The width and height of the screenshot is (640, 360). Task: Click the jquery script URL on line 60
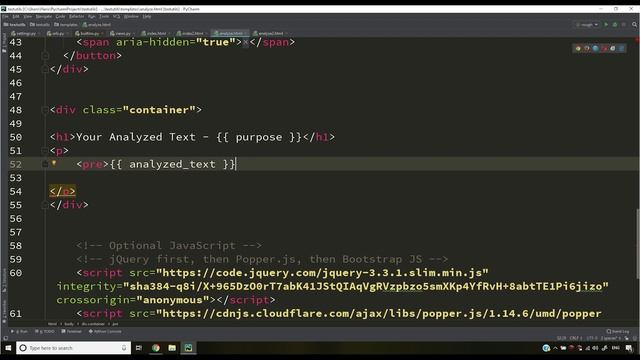(x=322, y=273)
